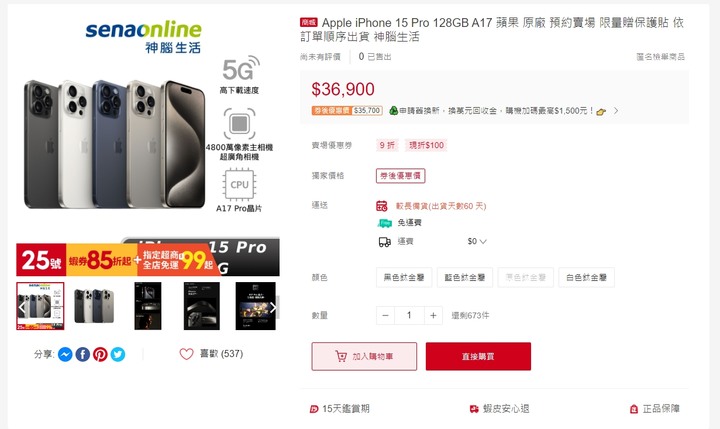
Task: Share via Messenger icon
Action: [65, 354]
